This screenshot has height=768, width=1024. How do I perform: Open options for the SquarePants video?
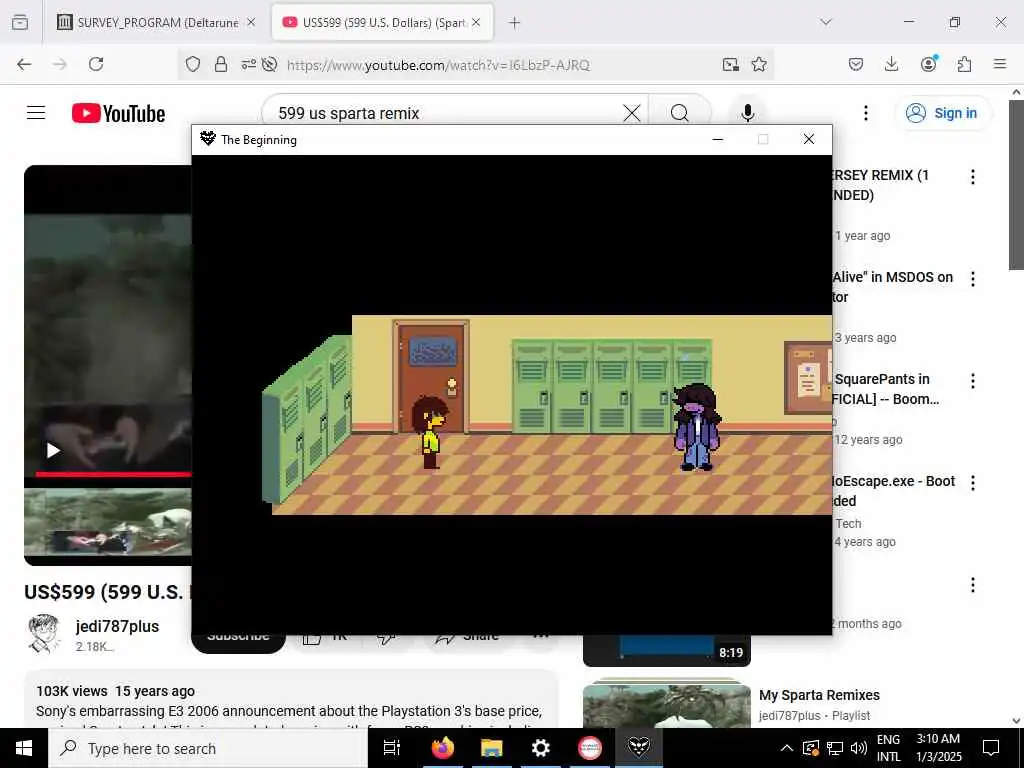click(x=973, y=381)
